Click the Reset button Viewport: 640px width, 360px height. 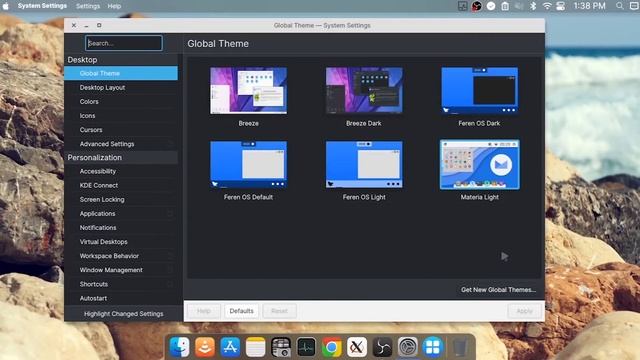tap(279, 311)
